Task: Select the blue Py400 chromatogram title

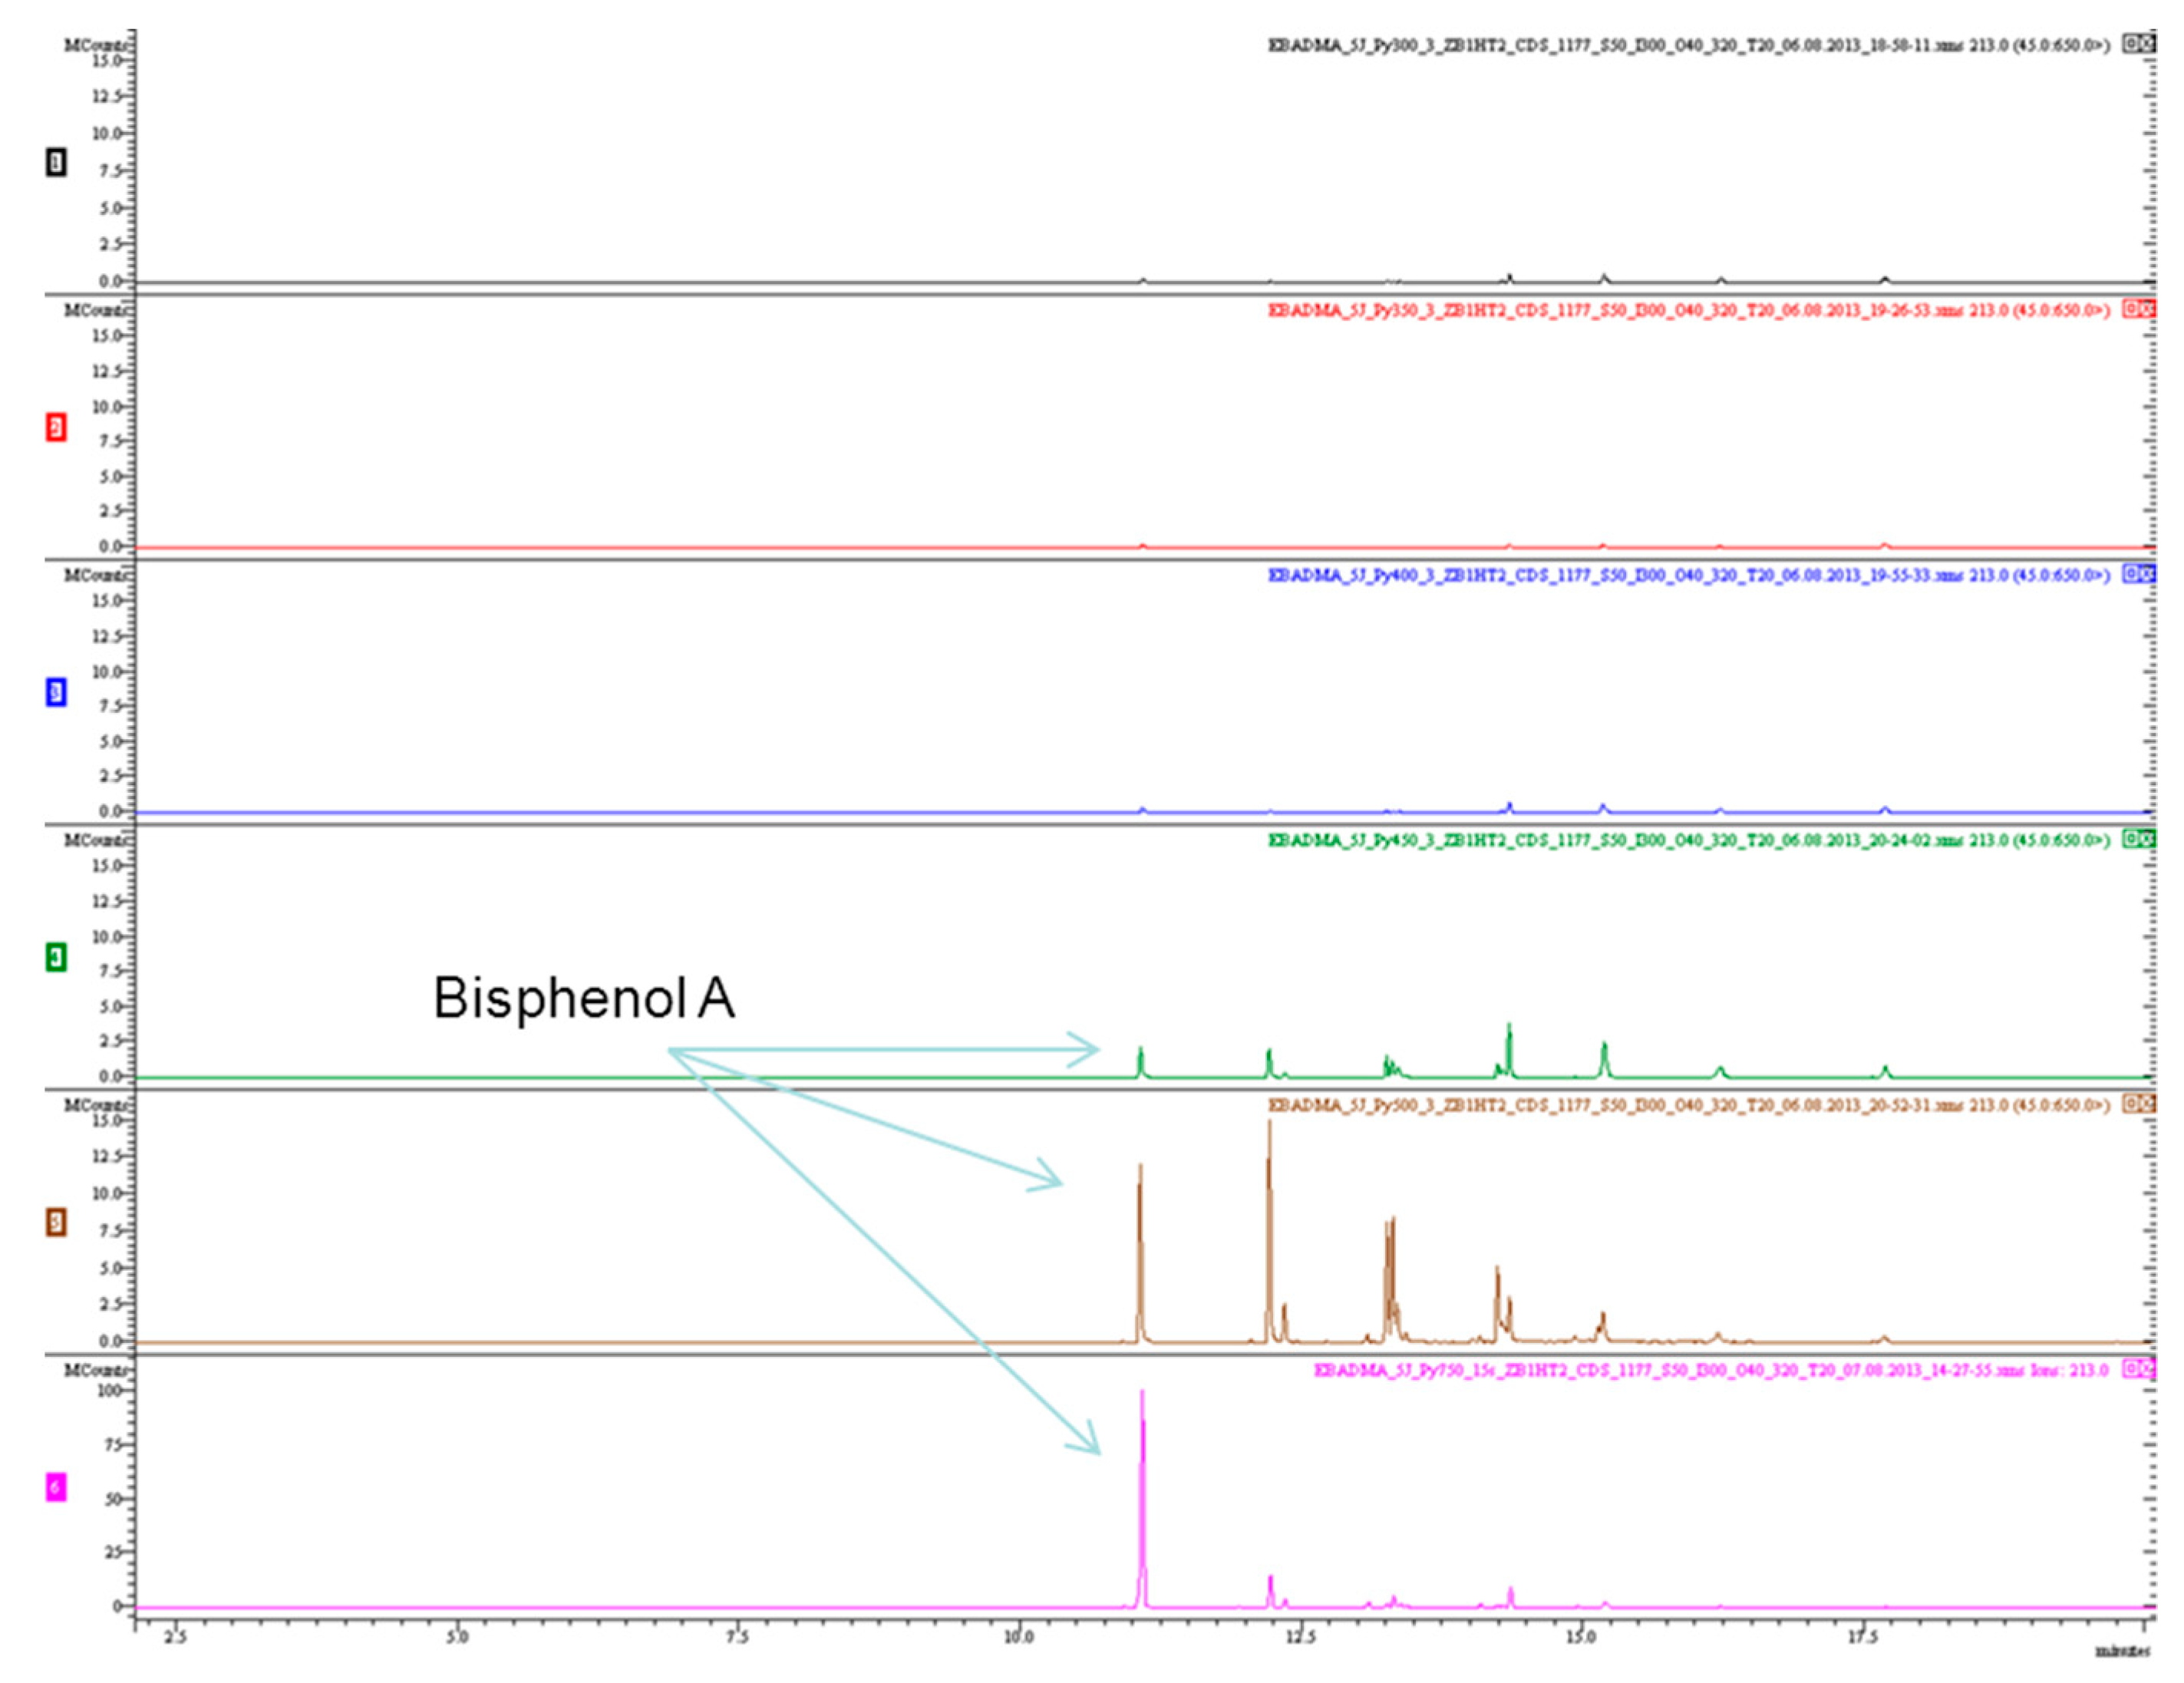Action: 1688,575
